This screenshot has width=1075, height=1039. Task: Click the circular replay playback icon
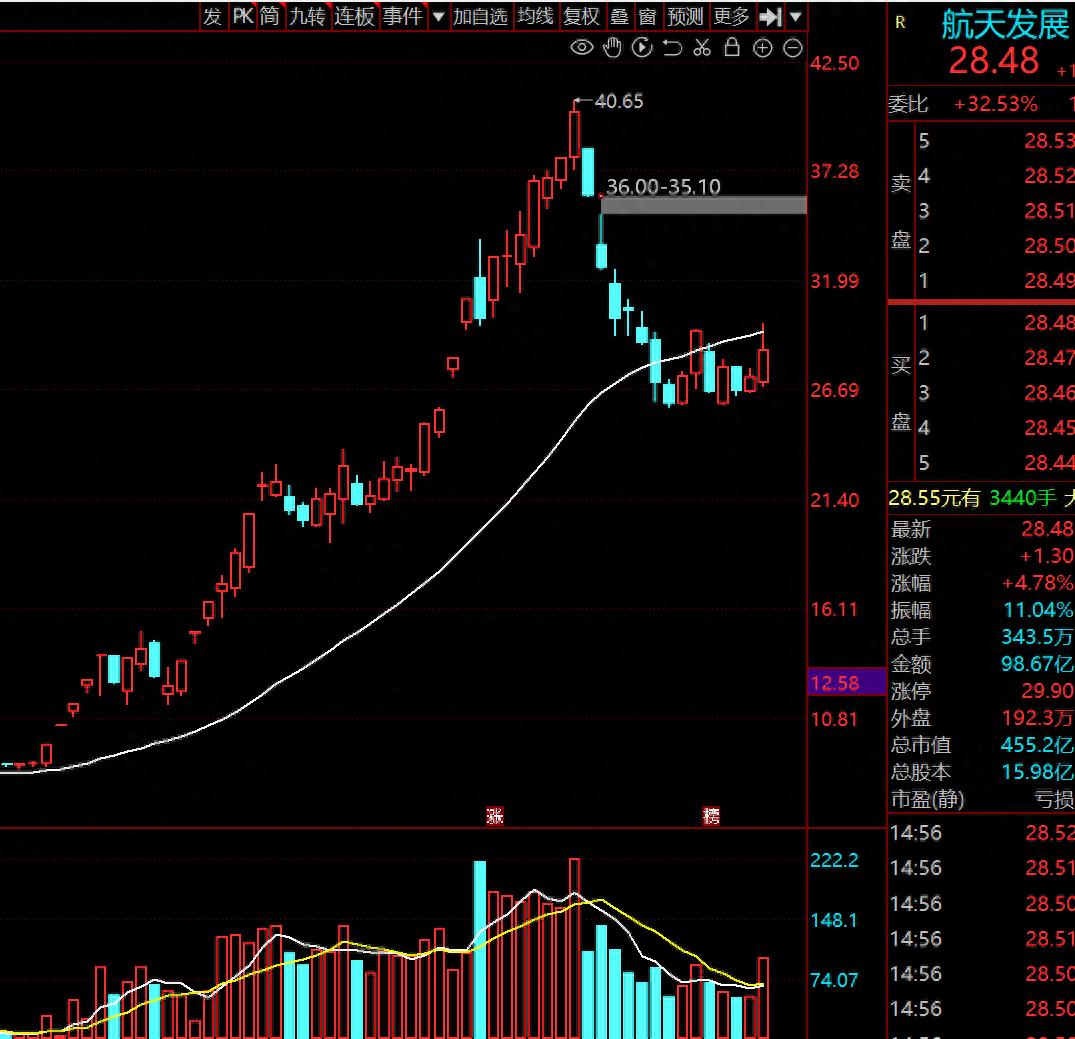642,47
